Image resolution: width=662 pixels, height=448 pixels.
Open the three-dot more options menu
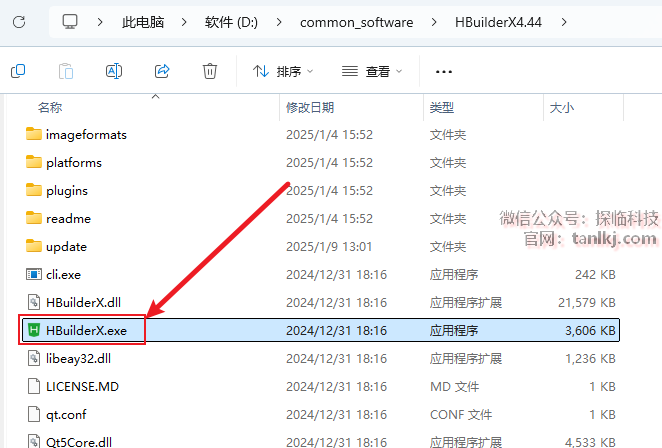click(x=444, y=72)
